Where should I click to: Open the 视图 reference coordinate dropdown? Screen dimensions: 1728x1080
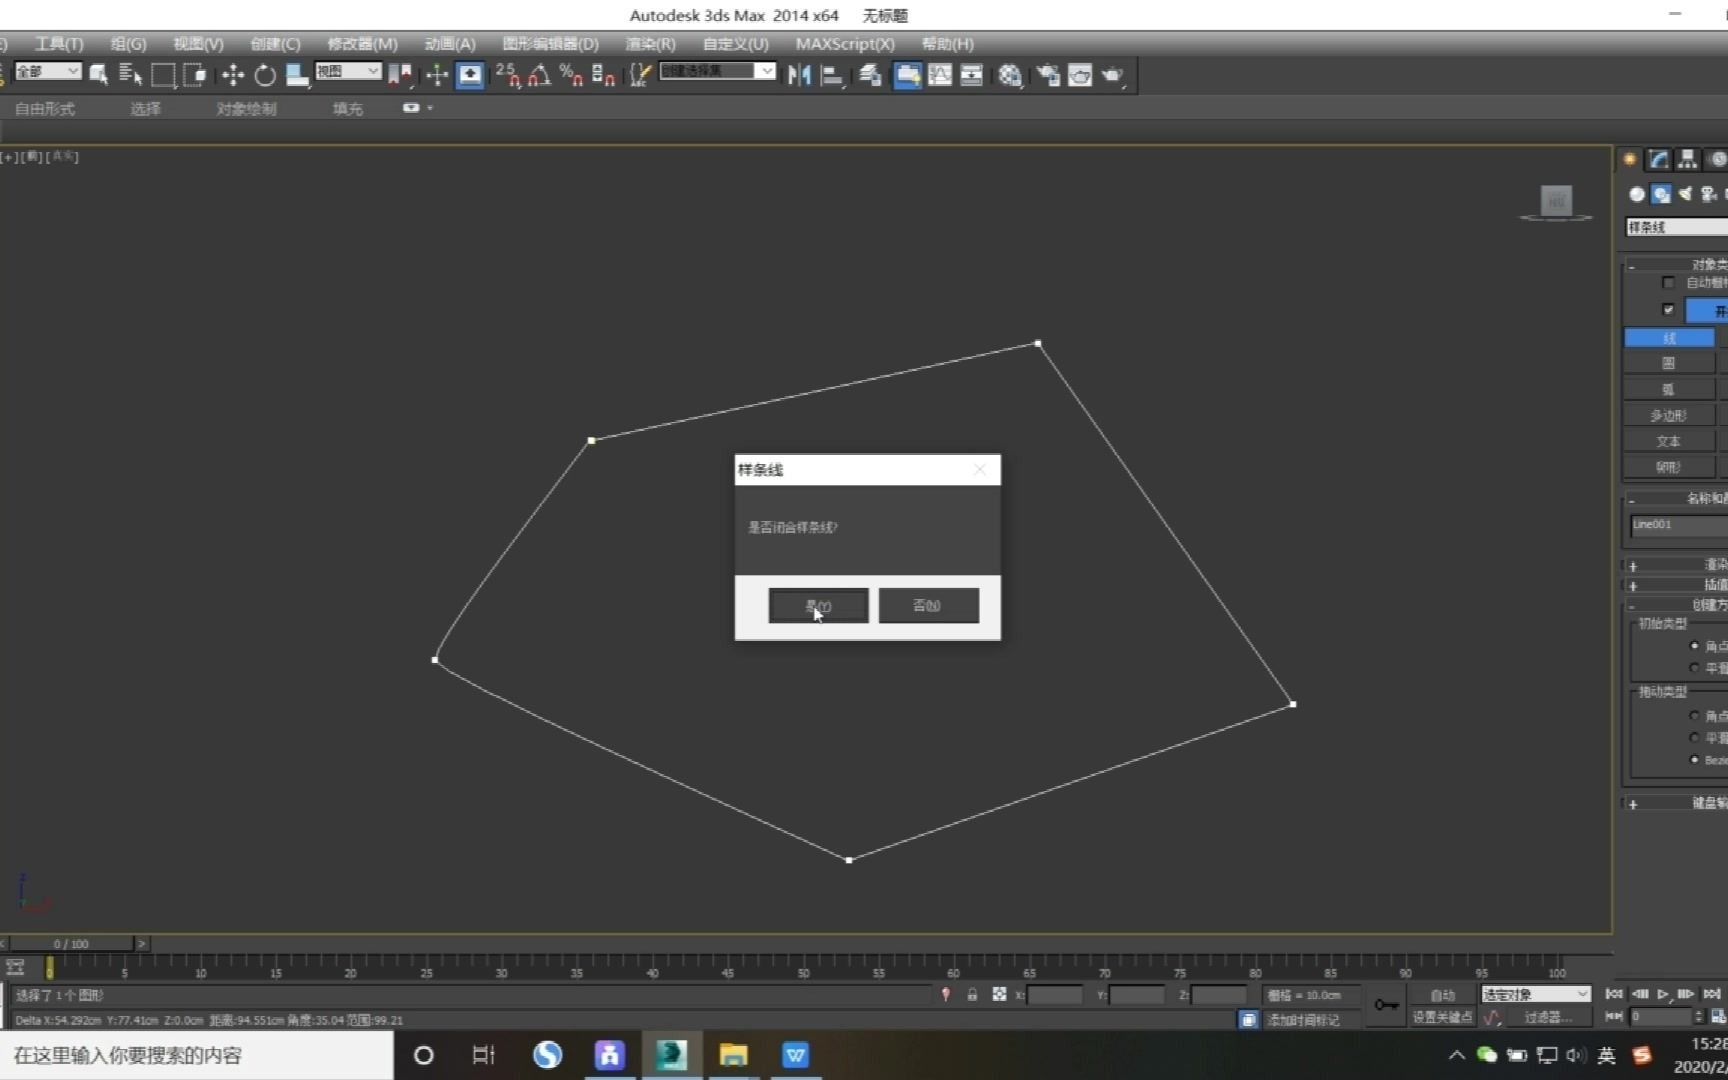348,71
